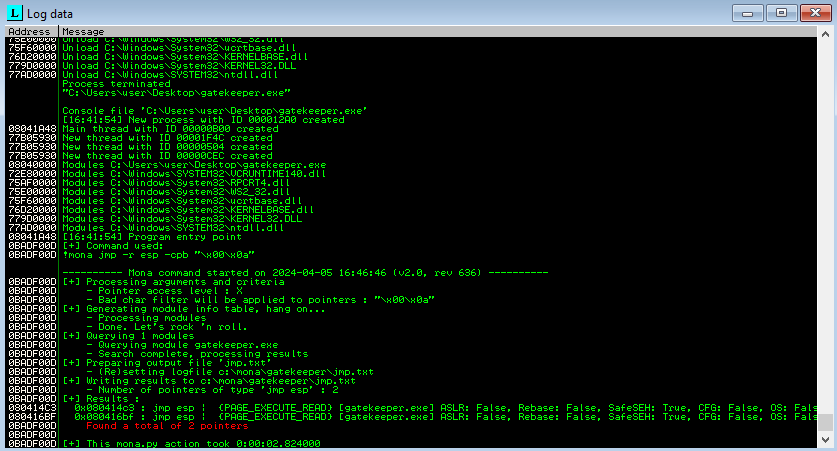Select the 0x080416bf jmp esp result row
Screen dimensions: 837x451
[x=400, y=416]
